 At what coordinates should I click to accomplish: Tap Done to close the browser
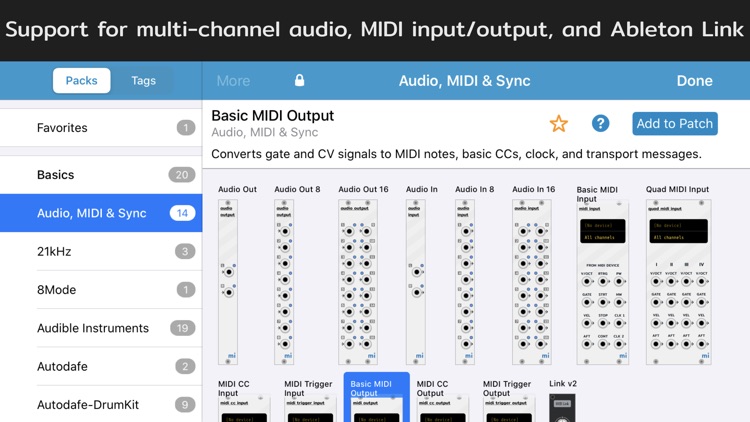(695, 80)
